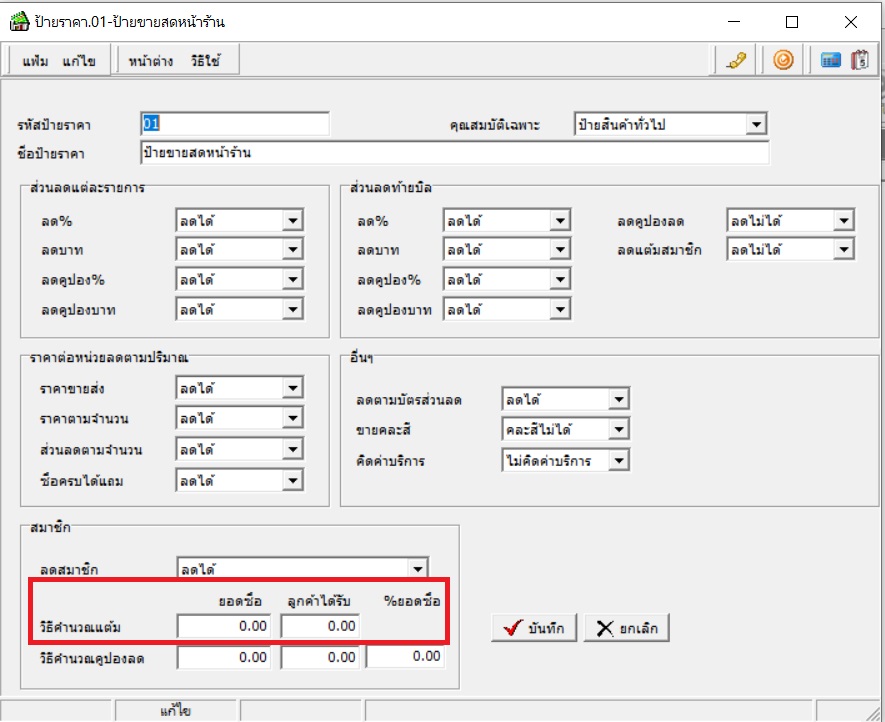Viewport: 885px width, 722px height.
Task: Click the ยกเลิก cancel button
Action: [x=626, y=628]
